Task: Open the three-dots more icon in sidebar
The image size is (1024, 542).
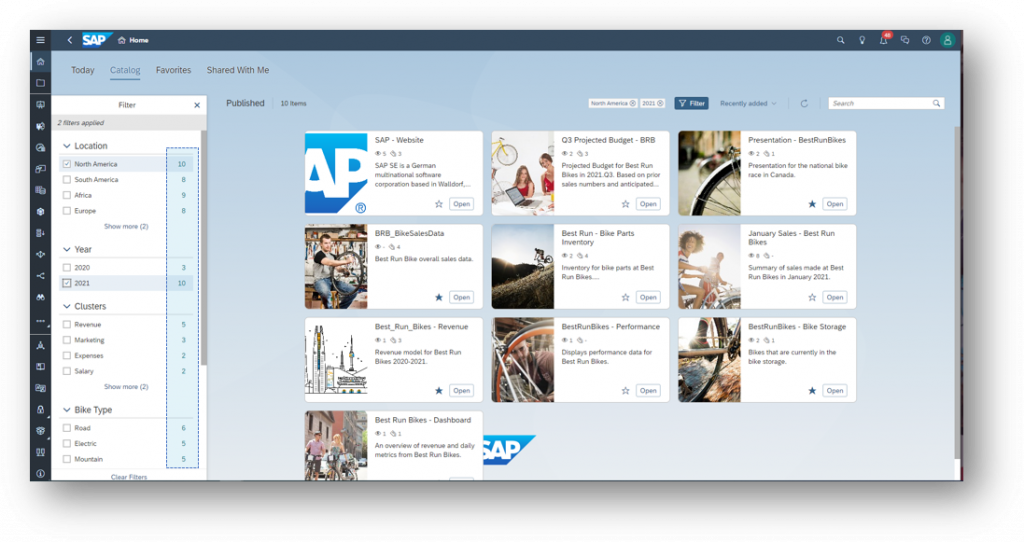Action: [x=40, y=321]
